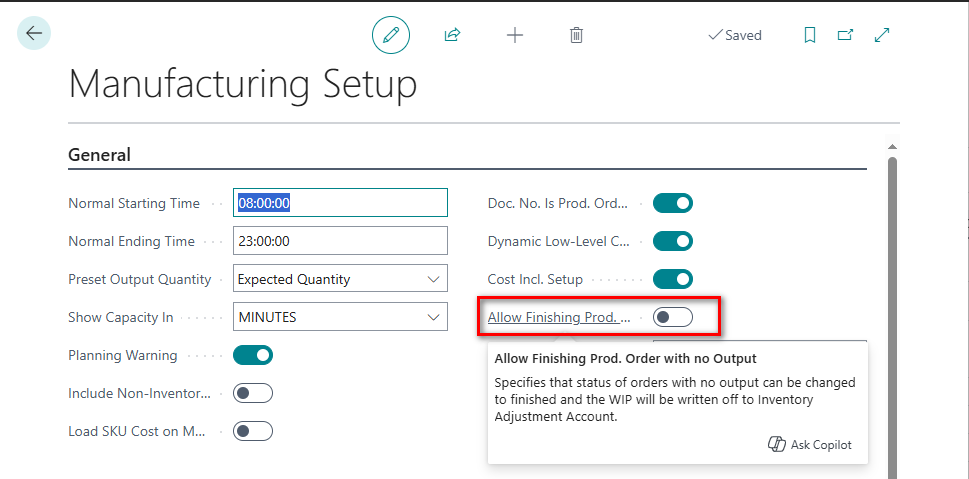Click the vertical scrollbar on right
This screenshot has width=969, height=479.
tap(892, 300)
